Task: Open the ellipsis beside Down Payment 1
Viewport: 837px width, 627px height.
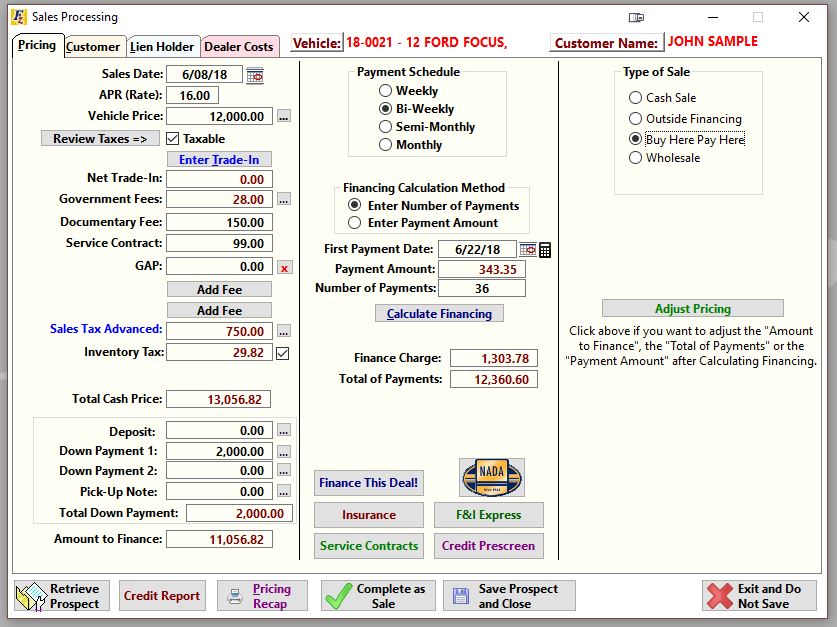Action: tap(282, 449)
